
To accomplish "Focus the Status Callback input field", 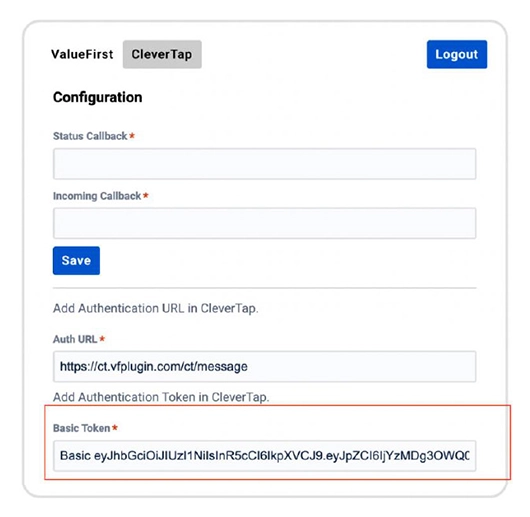I will (264, 164).
